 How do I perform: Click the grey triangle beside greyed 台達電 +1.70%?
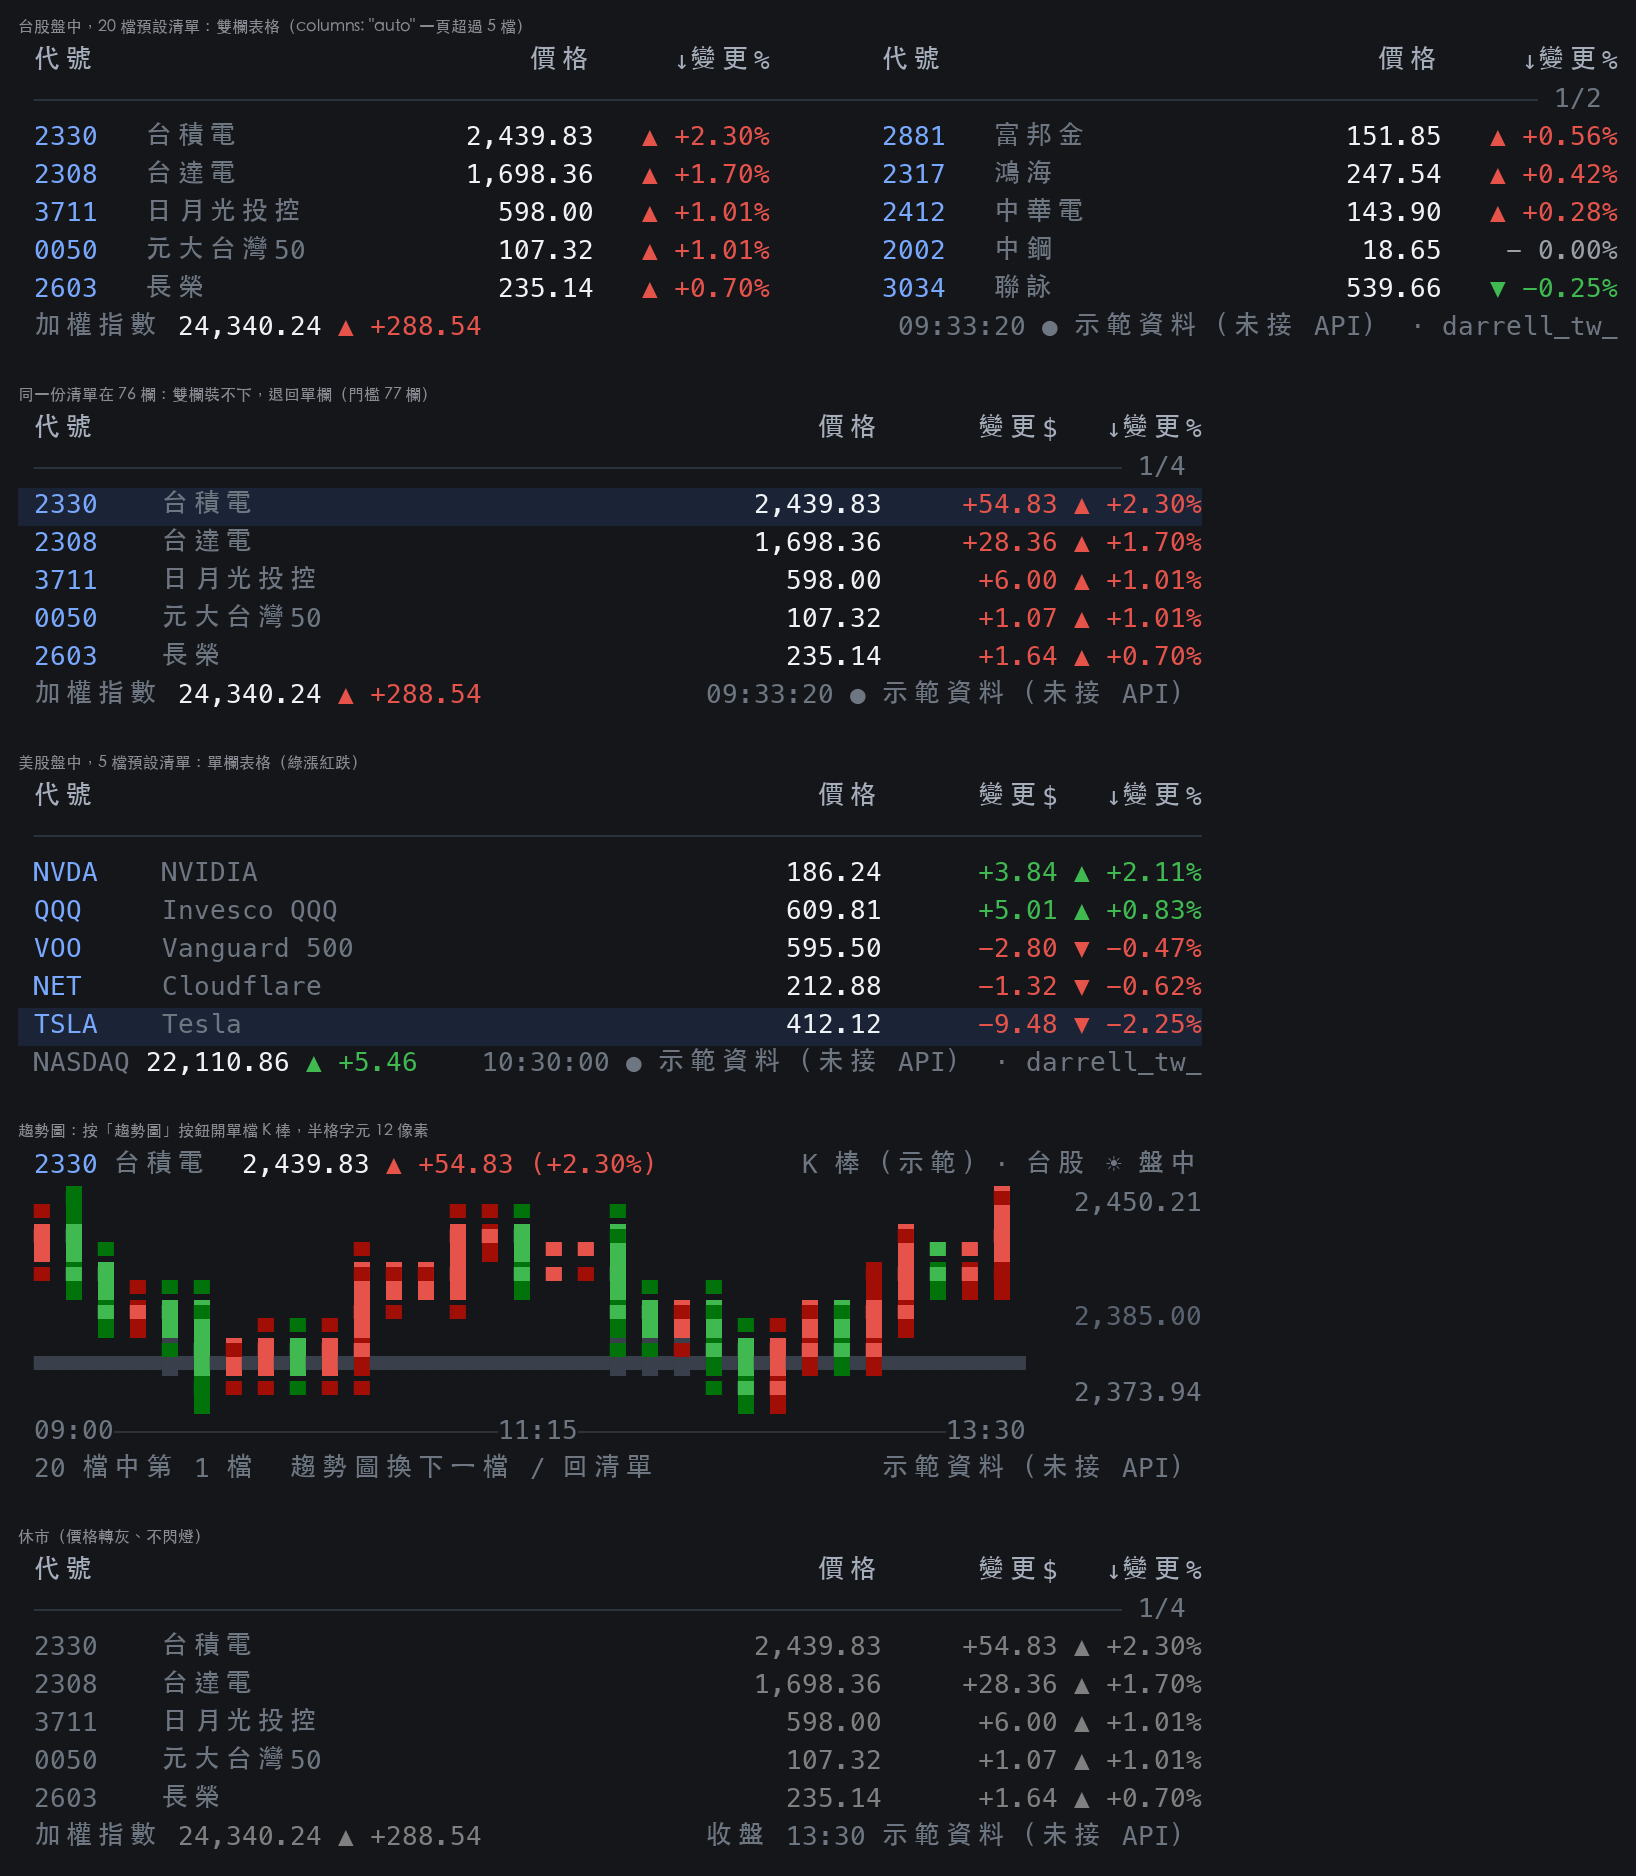1081,1685
